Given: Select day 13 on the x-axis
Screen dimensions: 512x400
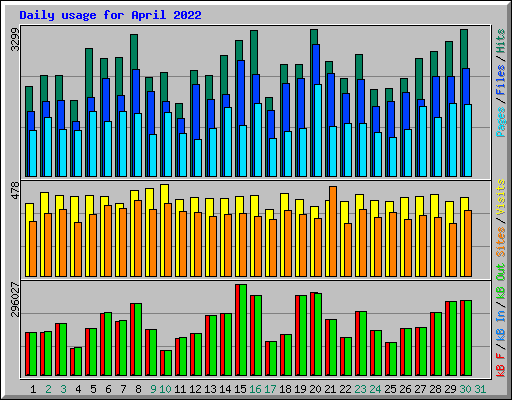Looking at the screenshot, I should [210, 389].
